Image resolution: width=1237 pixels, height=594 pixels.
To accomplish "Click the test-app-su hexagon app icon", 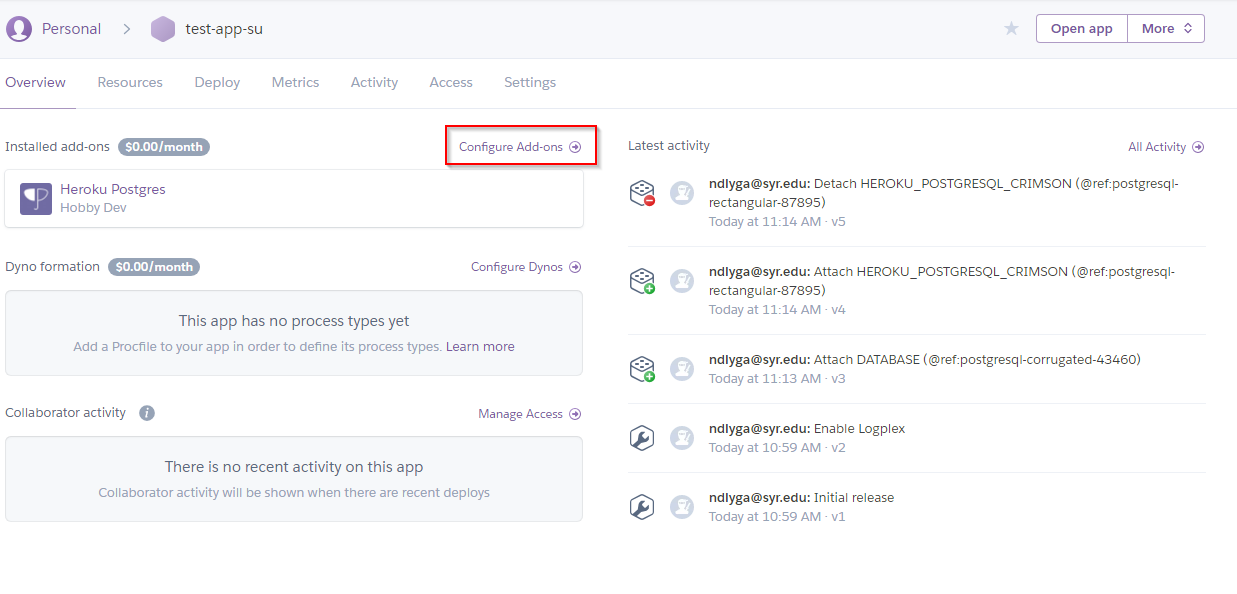I will 163,29.
